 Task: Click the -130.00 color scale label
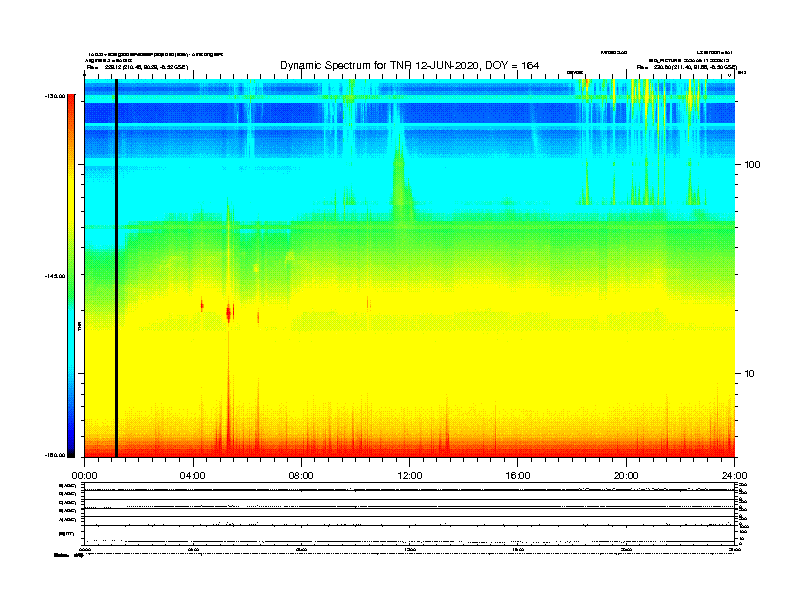(55, 96)
